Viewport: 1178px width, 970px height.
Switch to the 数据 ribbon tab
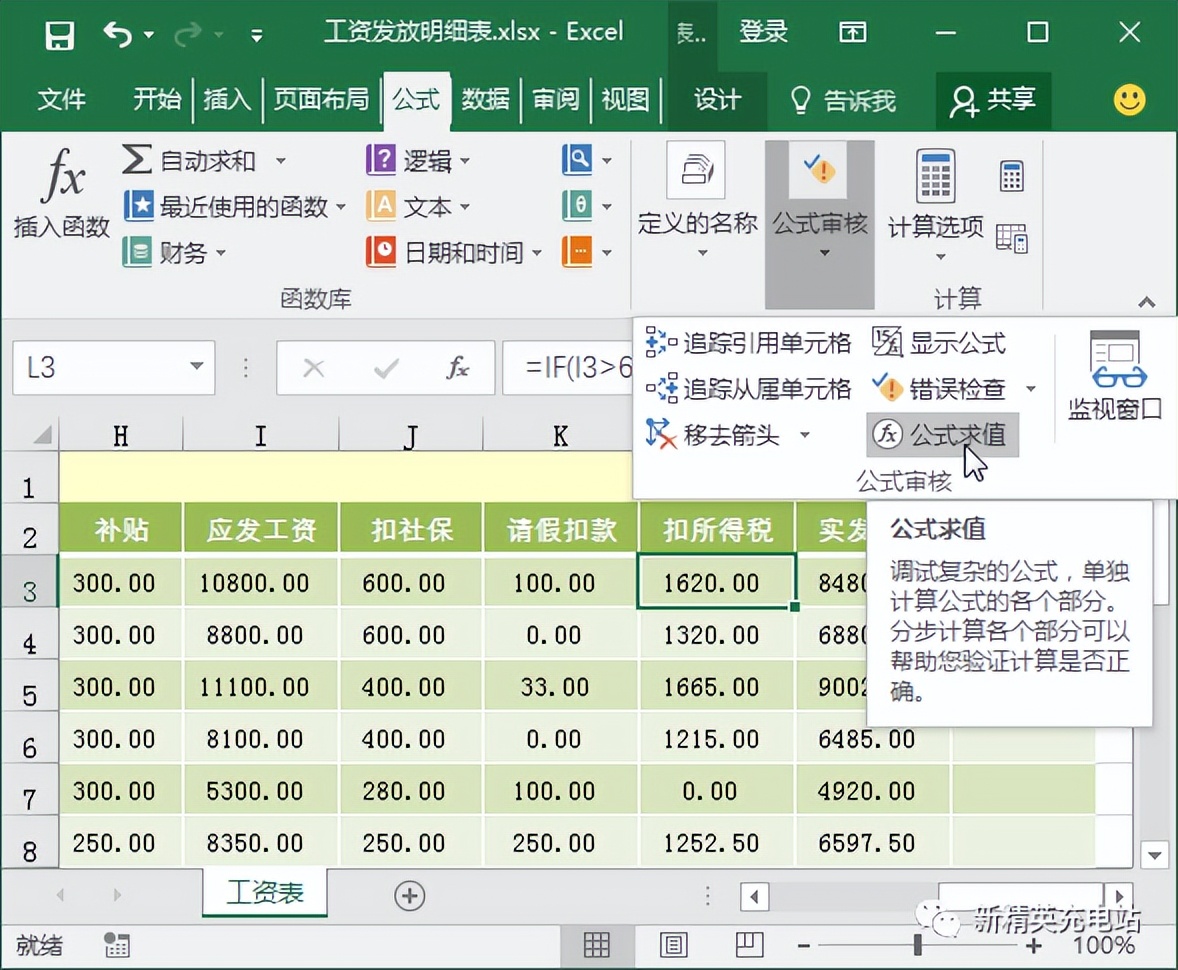tap(486, 100)
